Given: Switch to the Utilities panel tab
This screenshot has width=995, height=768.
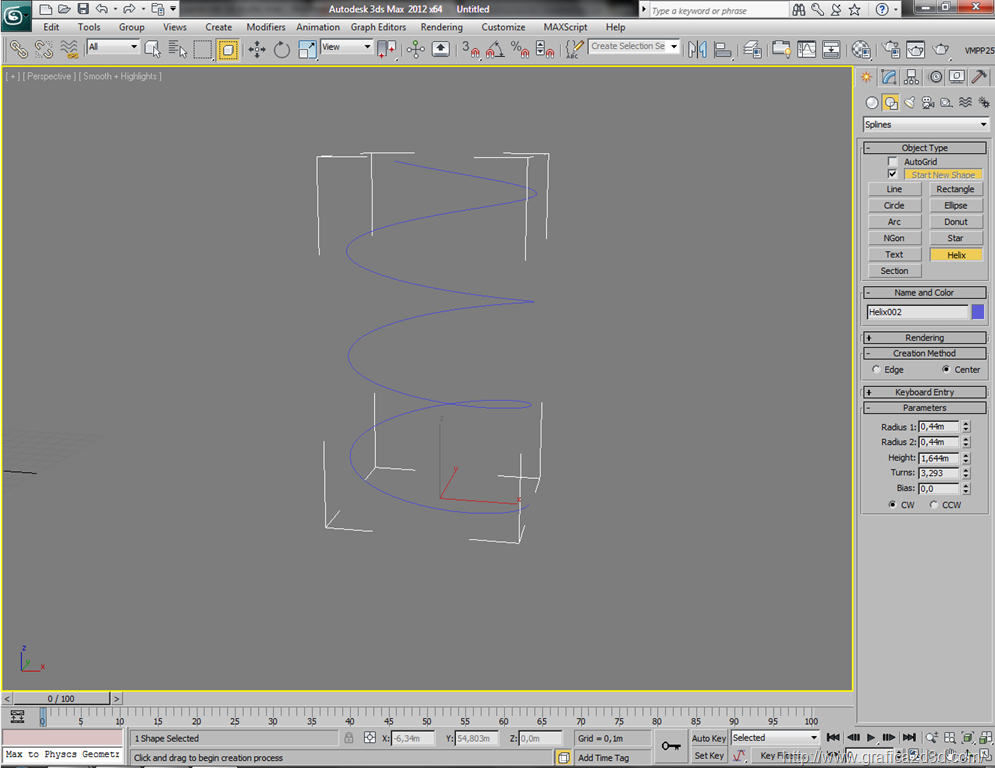Looking at the screenshot, I should click(x=979, y=77).
